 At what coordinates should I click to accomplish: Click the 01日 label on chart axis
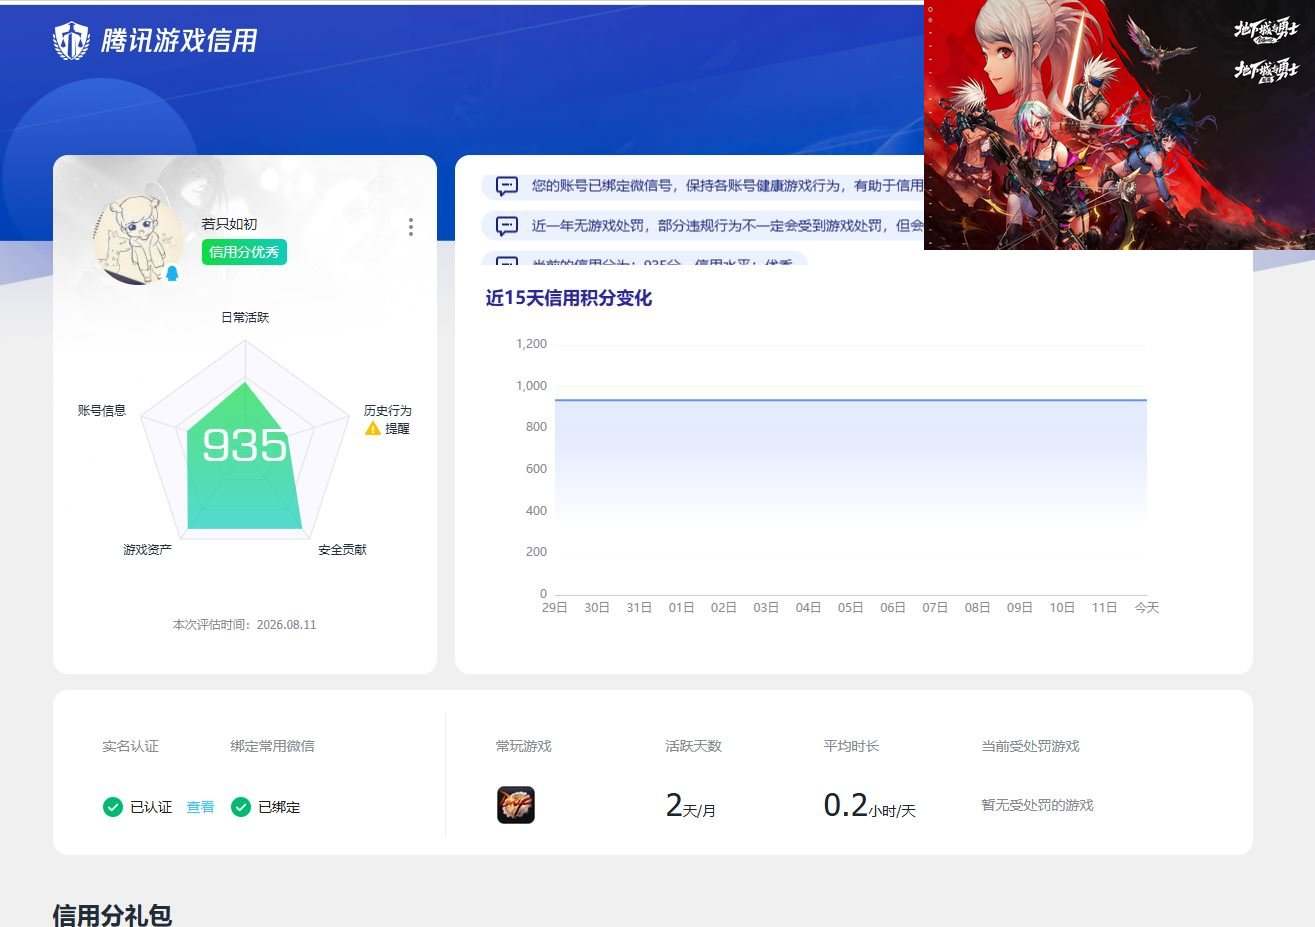click(x=682, y=608)
